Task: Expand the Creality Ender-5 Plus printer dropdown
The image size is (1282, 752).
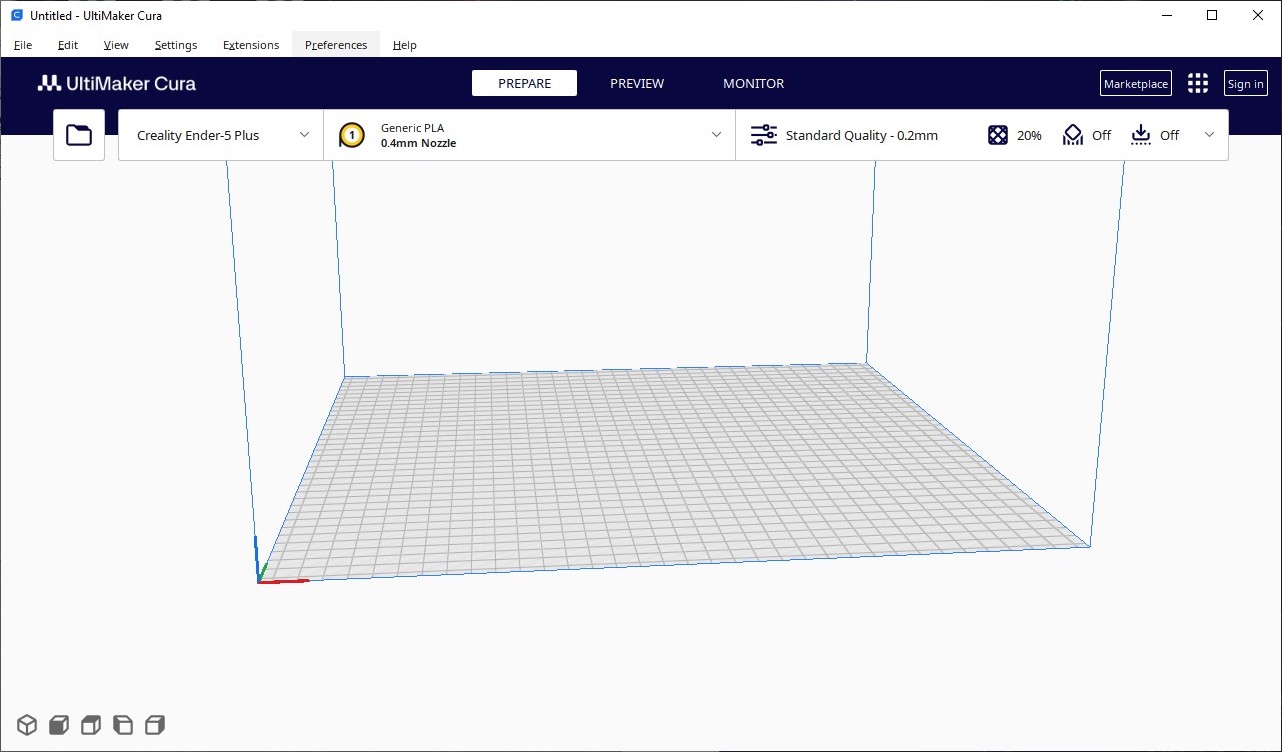Action: [x=304, y=135]
